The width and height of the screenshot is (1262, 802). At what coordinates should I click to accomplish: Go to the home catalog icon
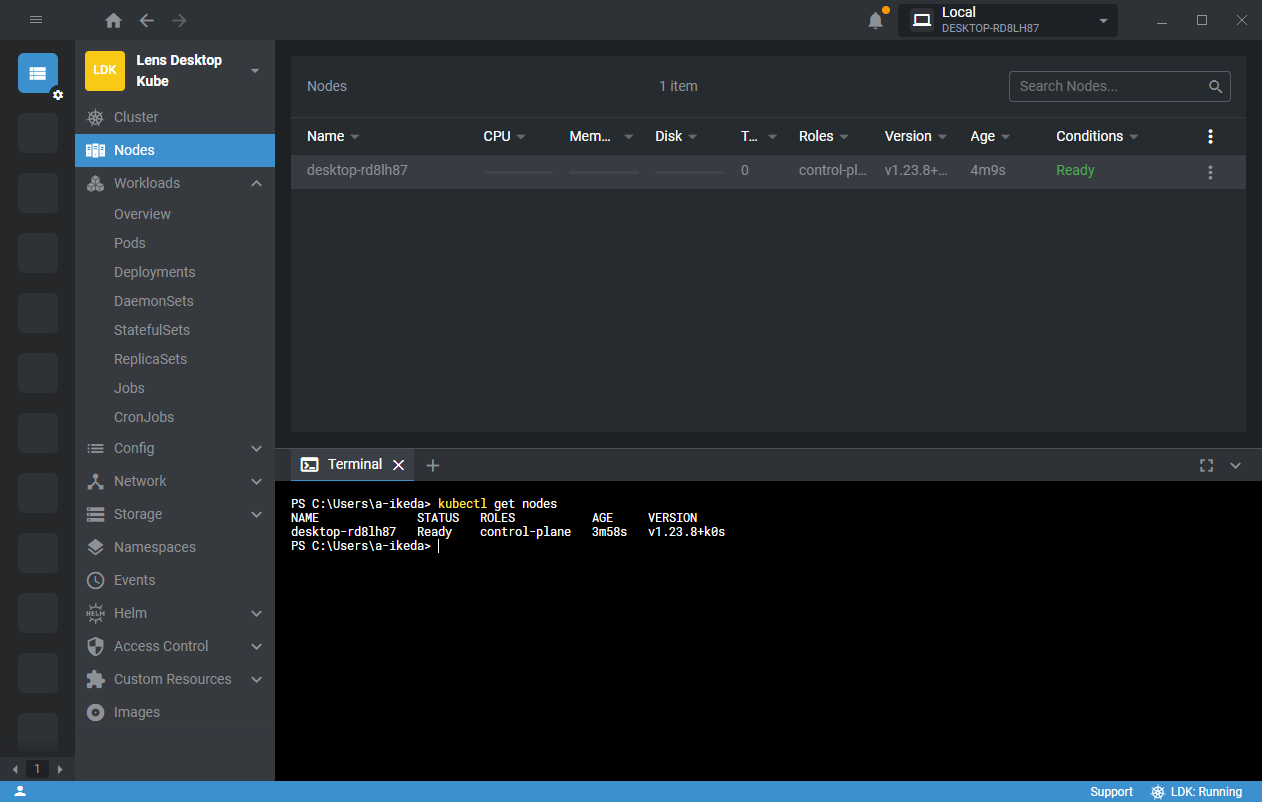(x=114, y=20)
